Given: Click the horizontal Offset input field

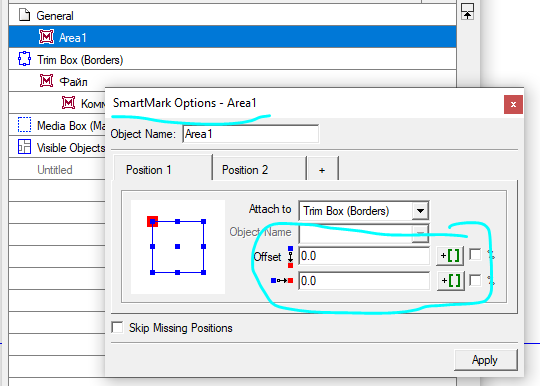Looking at the screenshot, I should pos(364,281).
